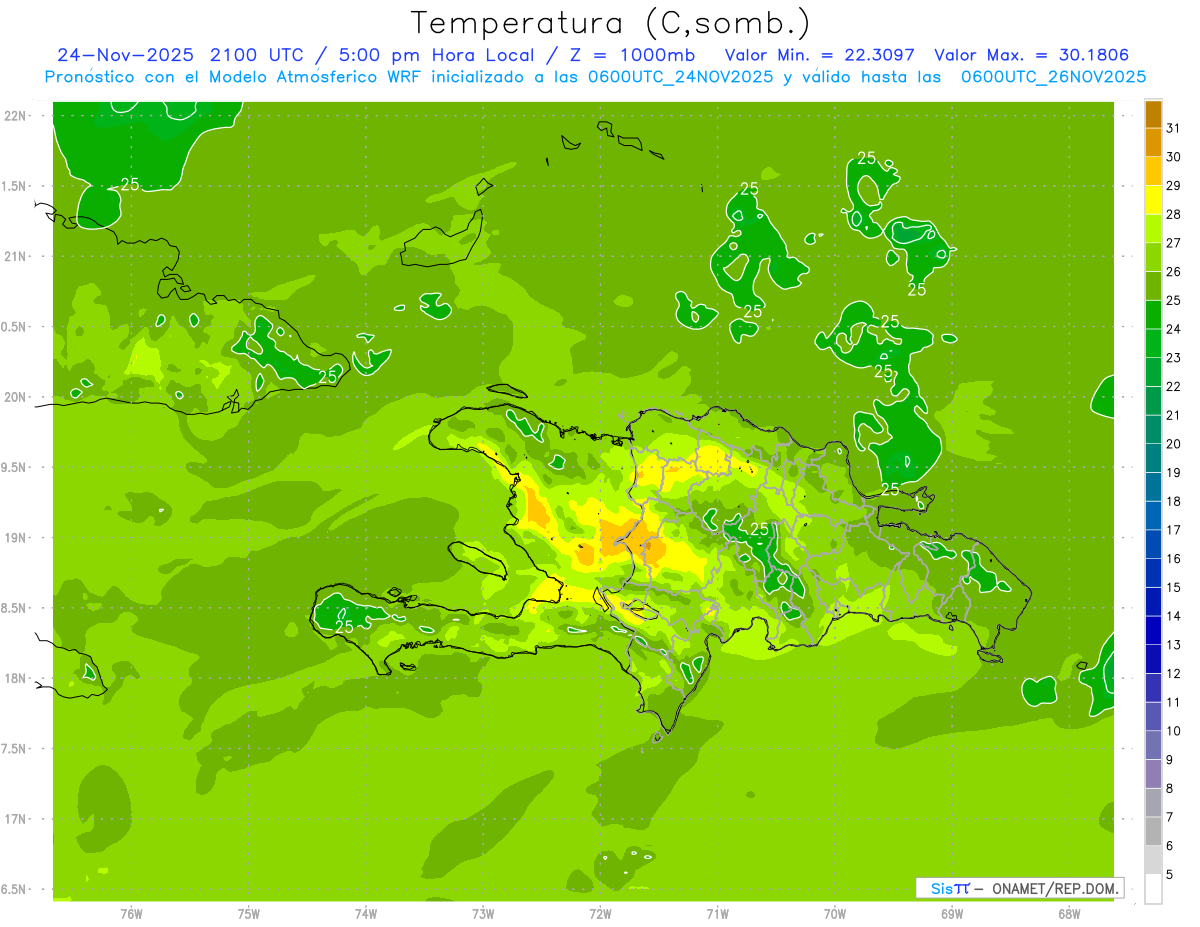Click legend label '15'
1200x927 pixels.
(x=1173, y=587)
